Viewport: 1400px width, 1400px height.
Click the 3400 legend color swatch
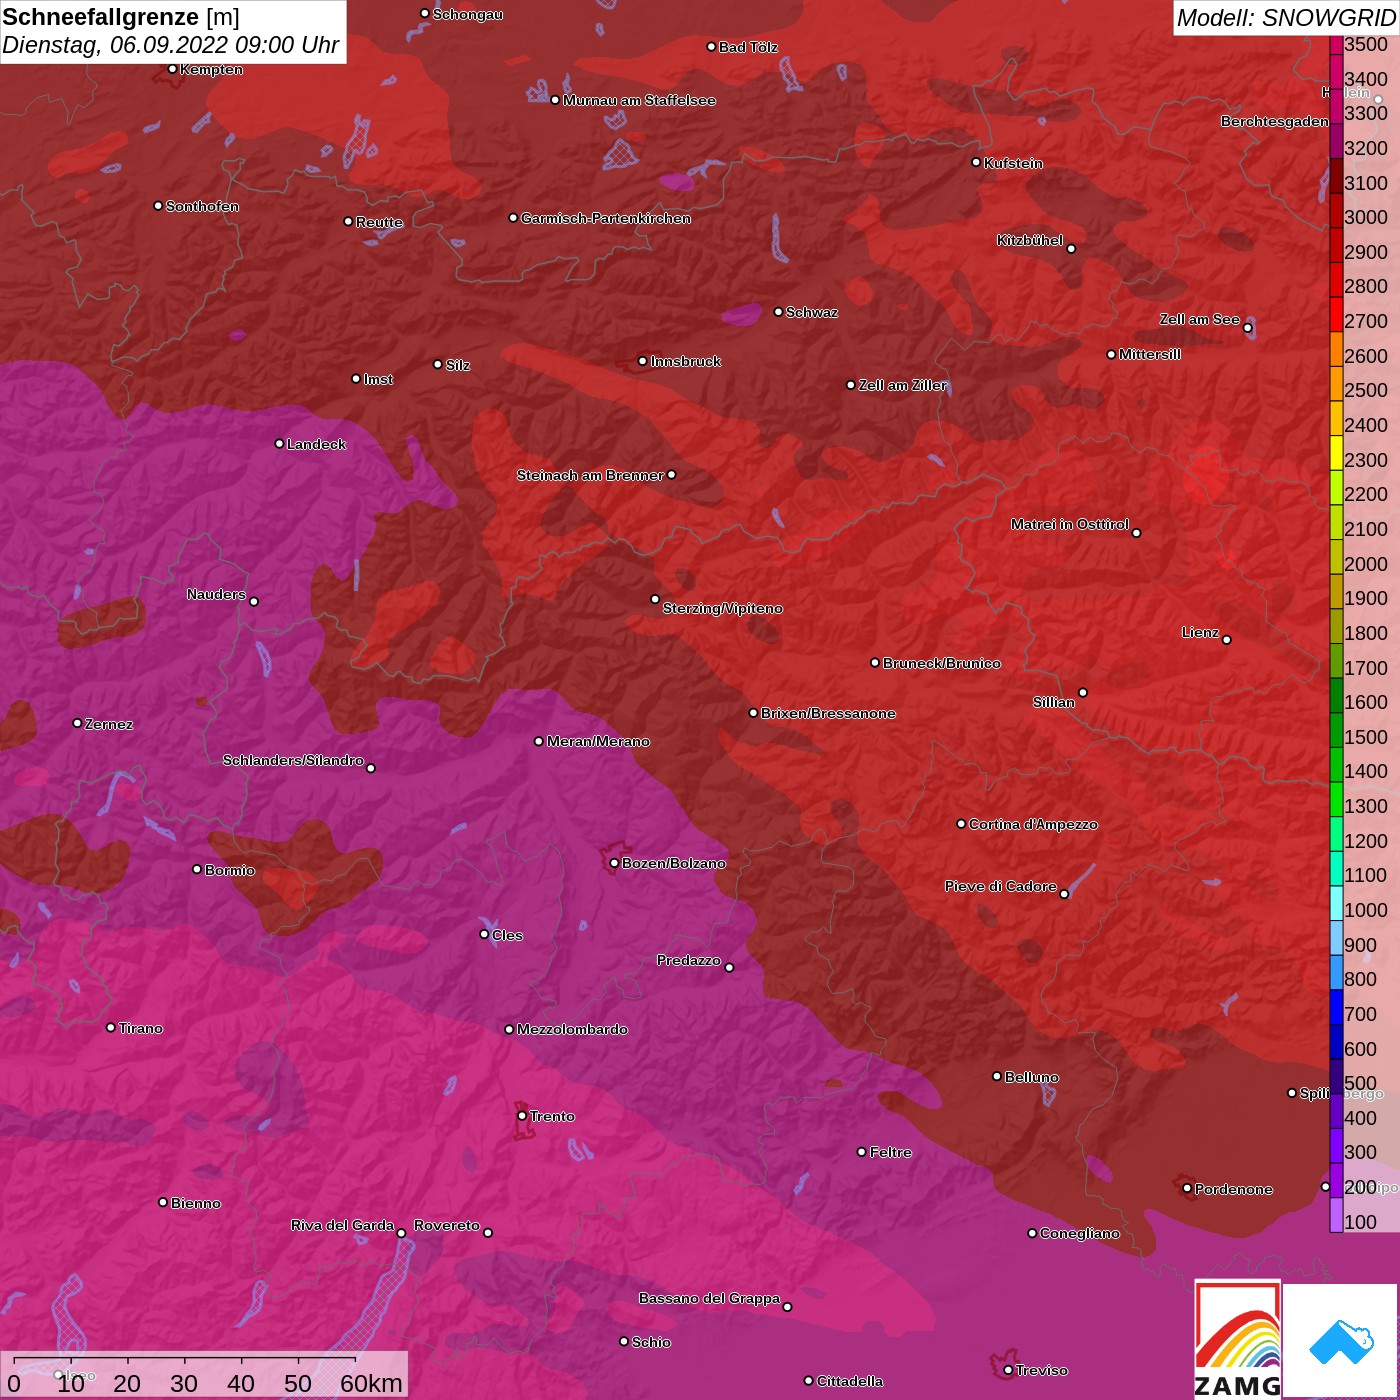click(x=1336, y=71)
